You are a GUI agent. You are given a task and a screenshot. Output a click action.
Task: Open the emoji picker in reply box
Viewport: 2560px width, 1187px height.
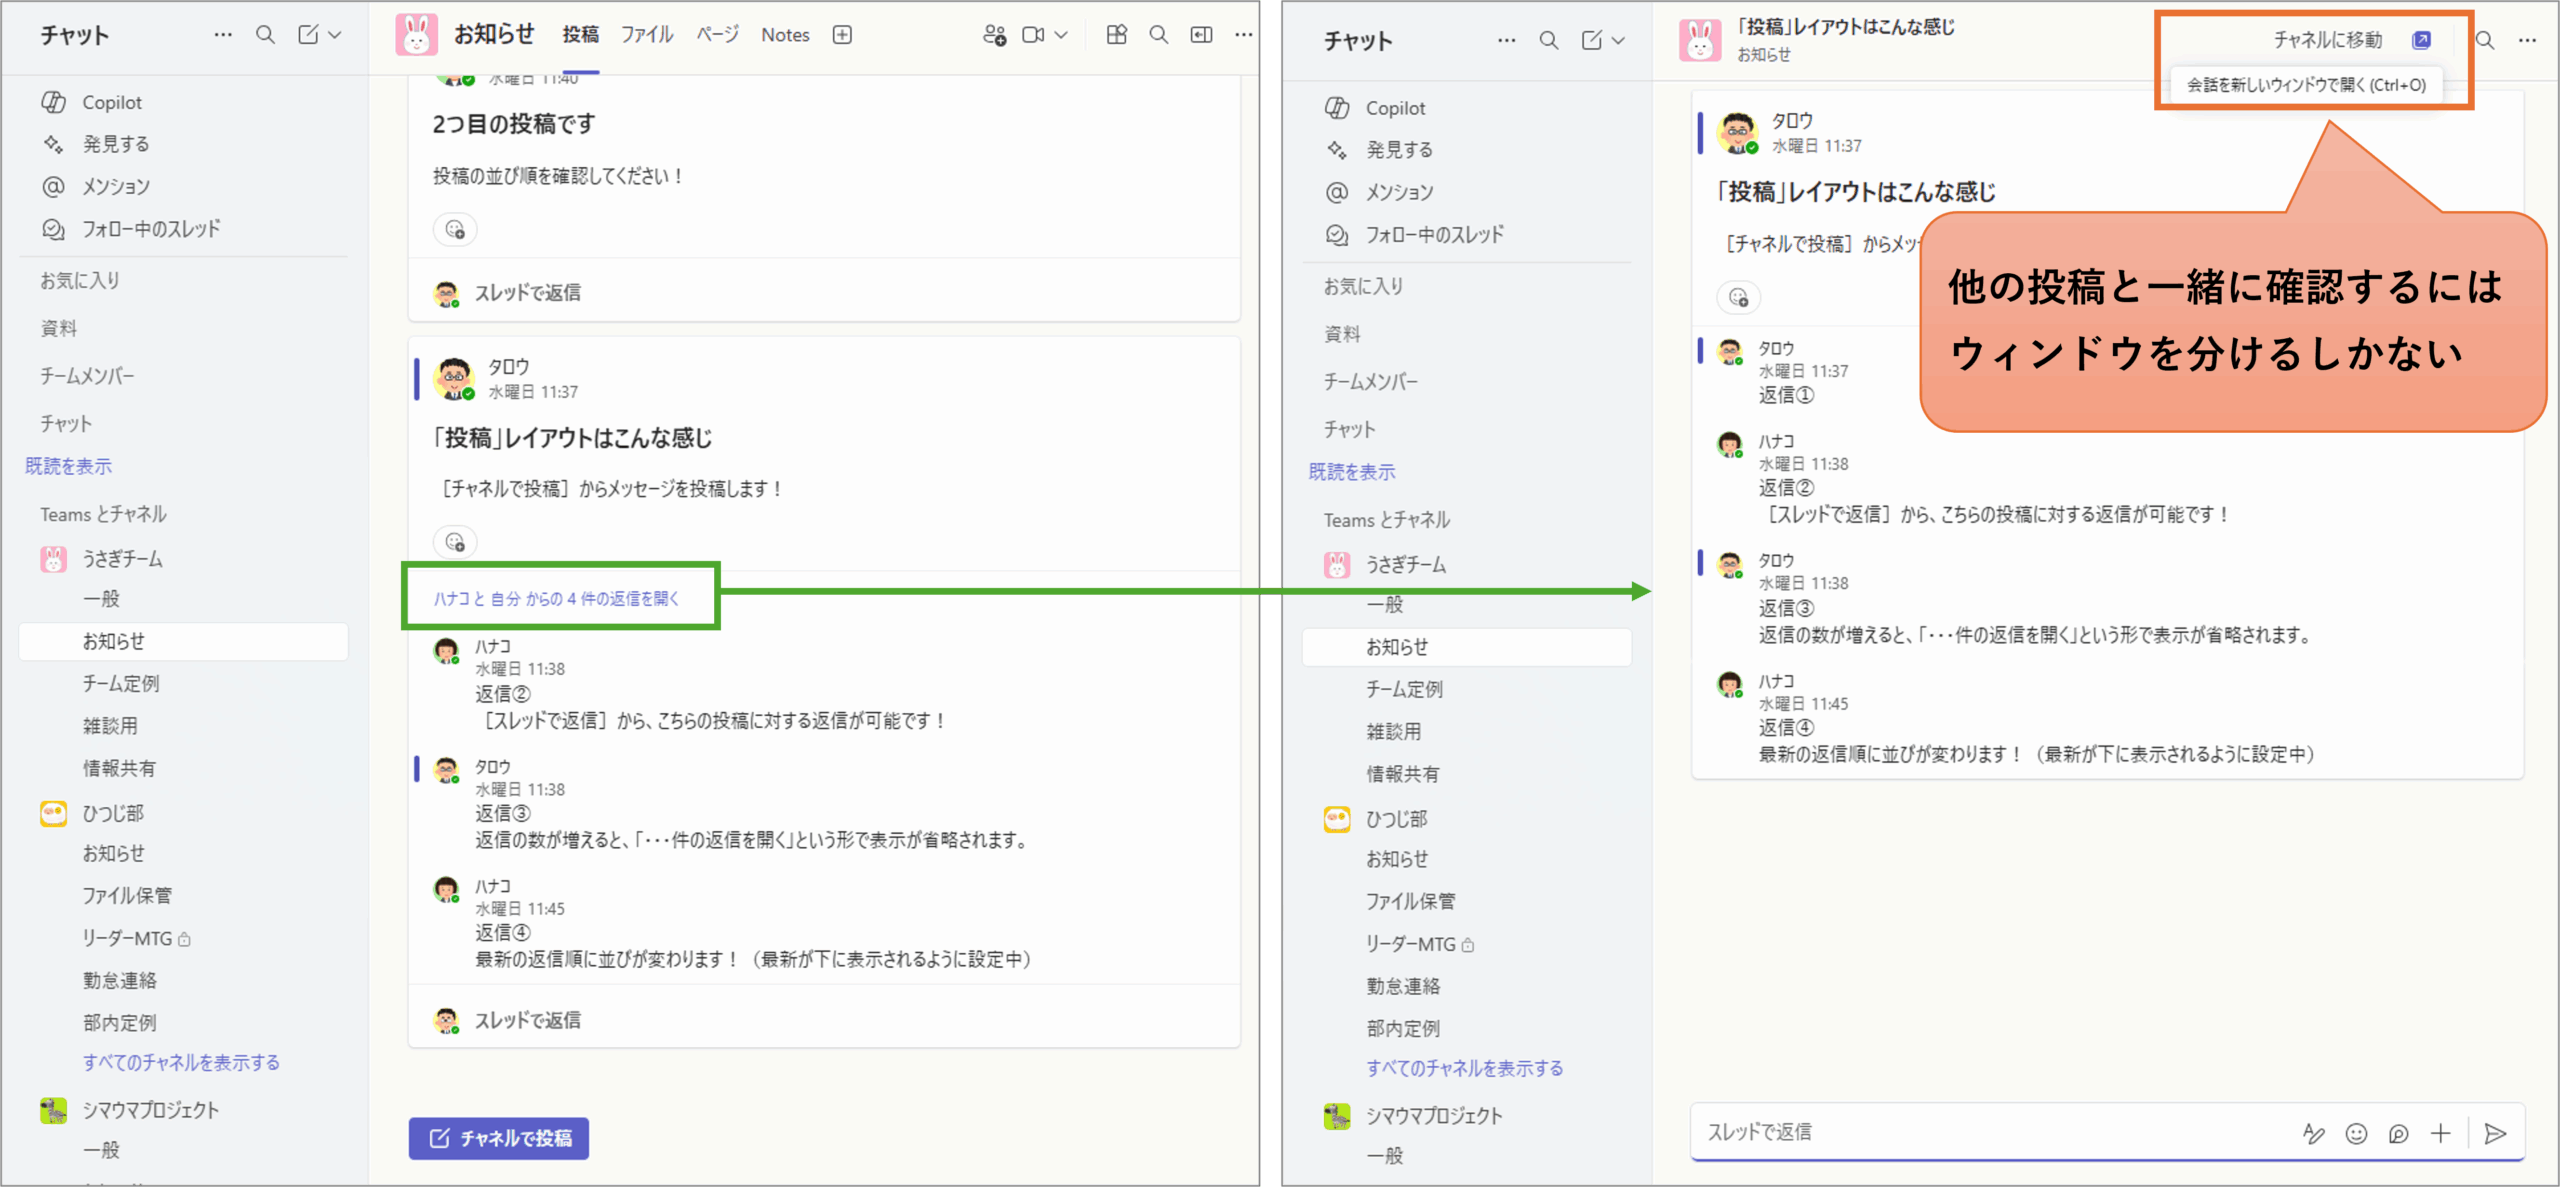pyautogui.click(x=2356, y=1132)
